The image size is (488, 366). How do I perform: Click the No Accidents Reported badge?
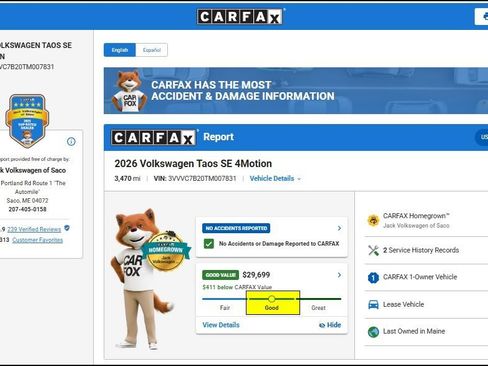(x=236, y=228)
